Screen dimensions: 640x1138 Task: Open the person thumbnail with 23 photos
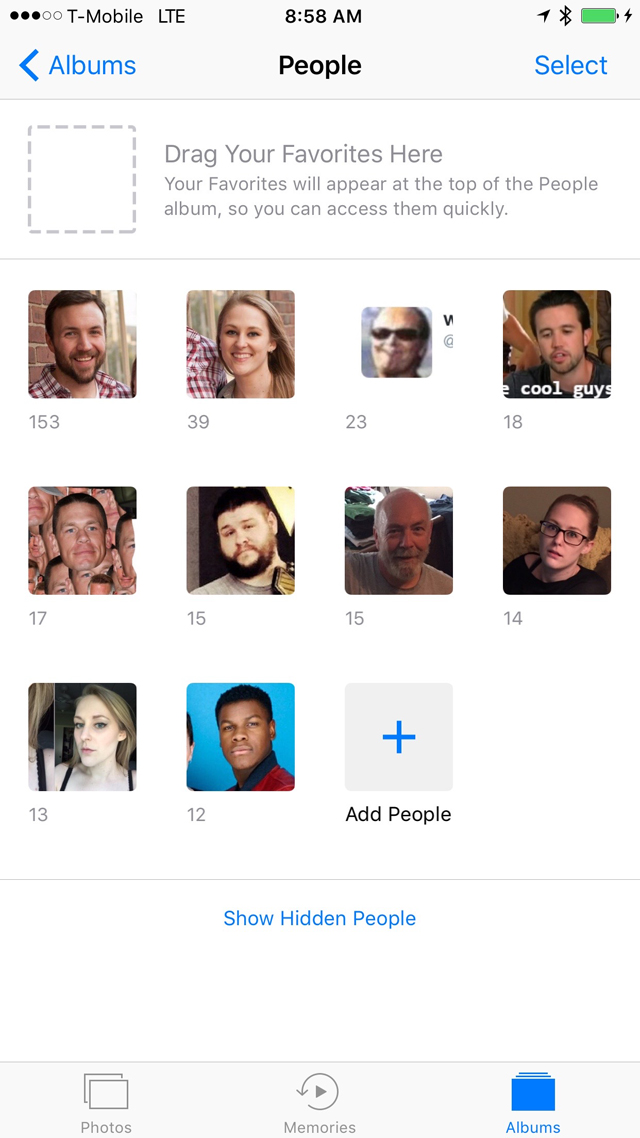click(x=398, y=344)
